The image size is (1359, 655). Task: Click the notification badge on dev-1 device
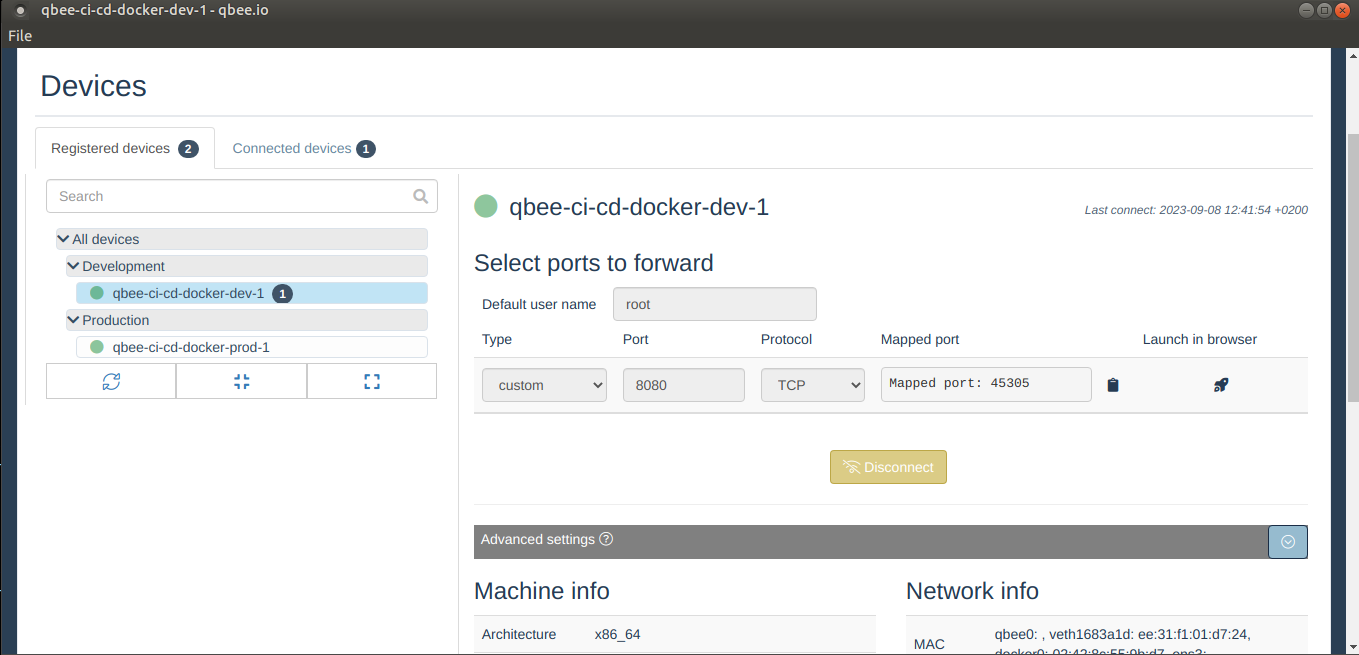coord(281,293)
